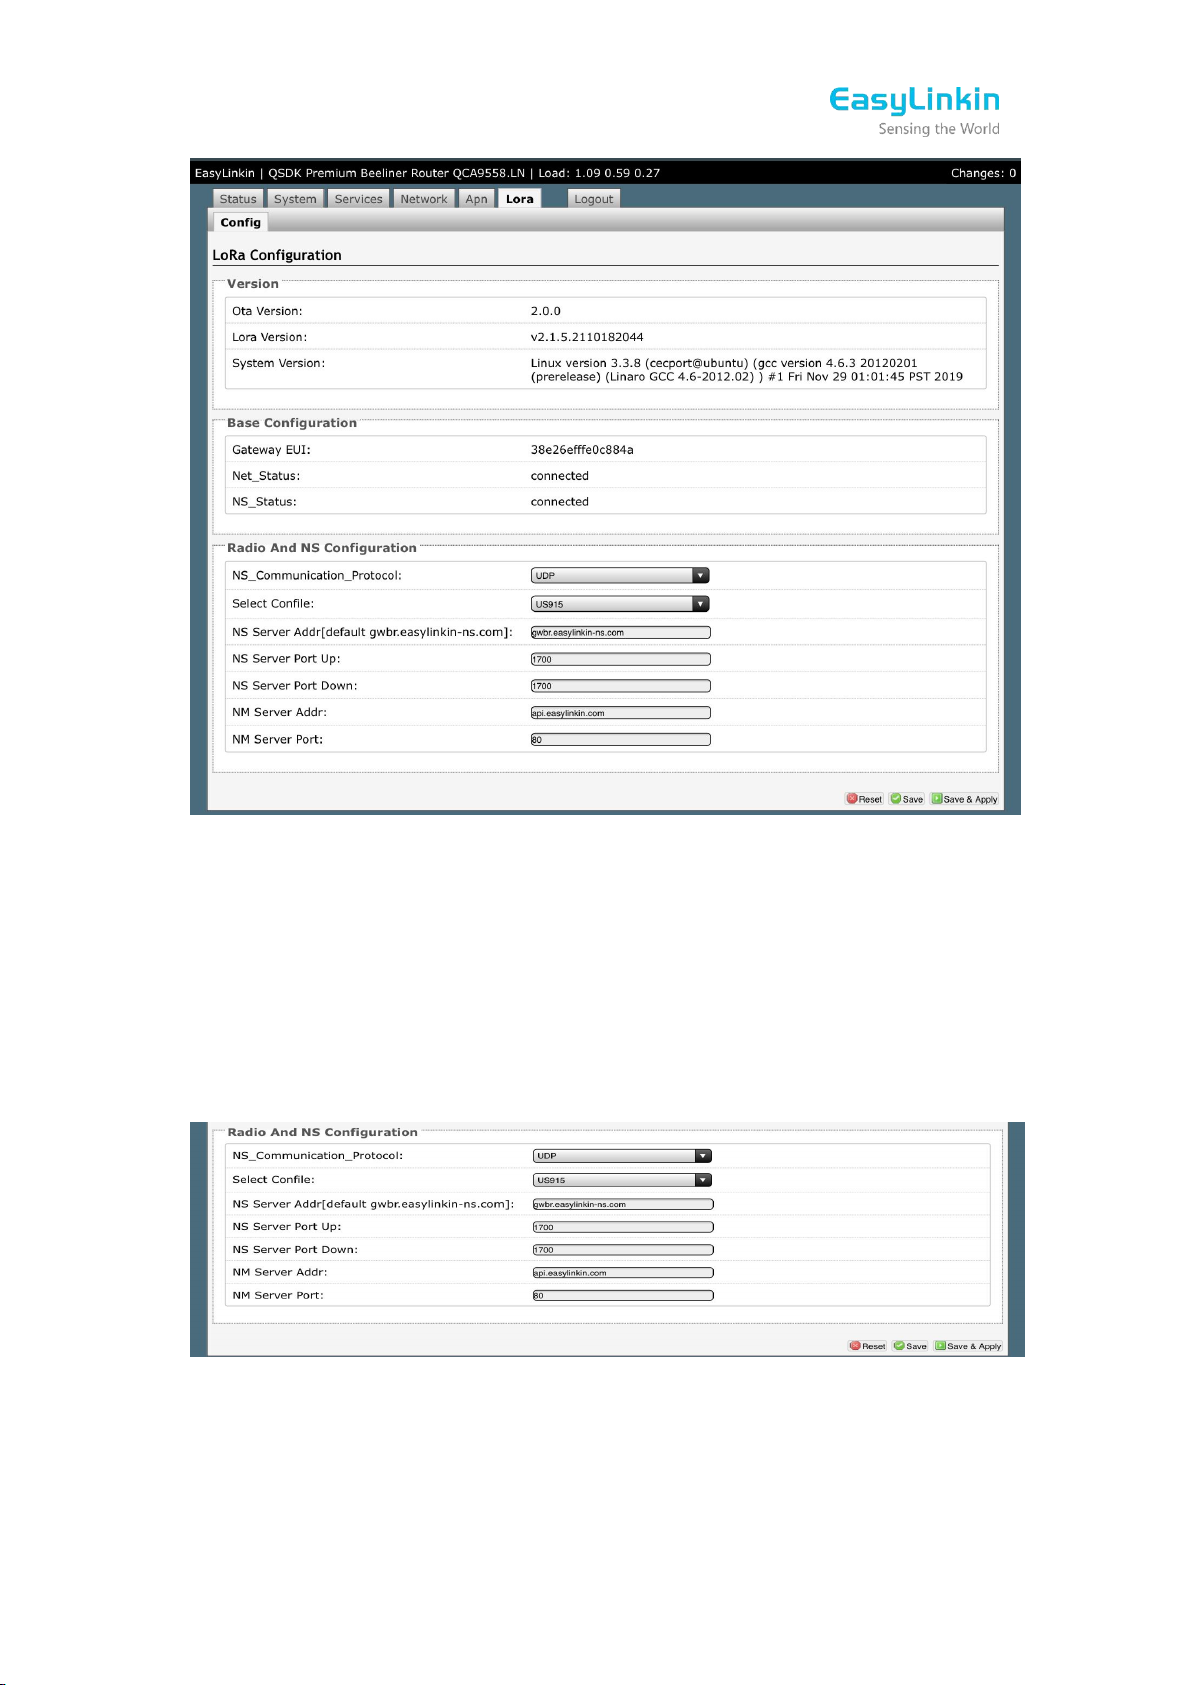The width and height of the screenshot is (1192, 1685).
Task: Click the plain Save button, lower screenshot
Action: [x=911, y=1346]
